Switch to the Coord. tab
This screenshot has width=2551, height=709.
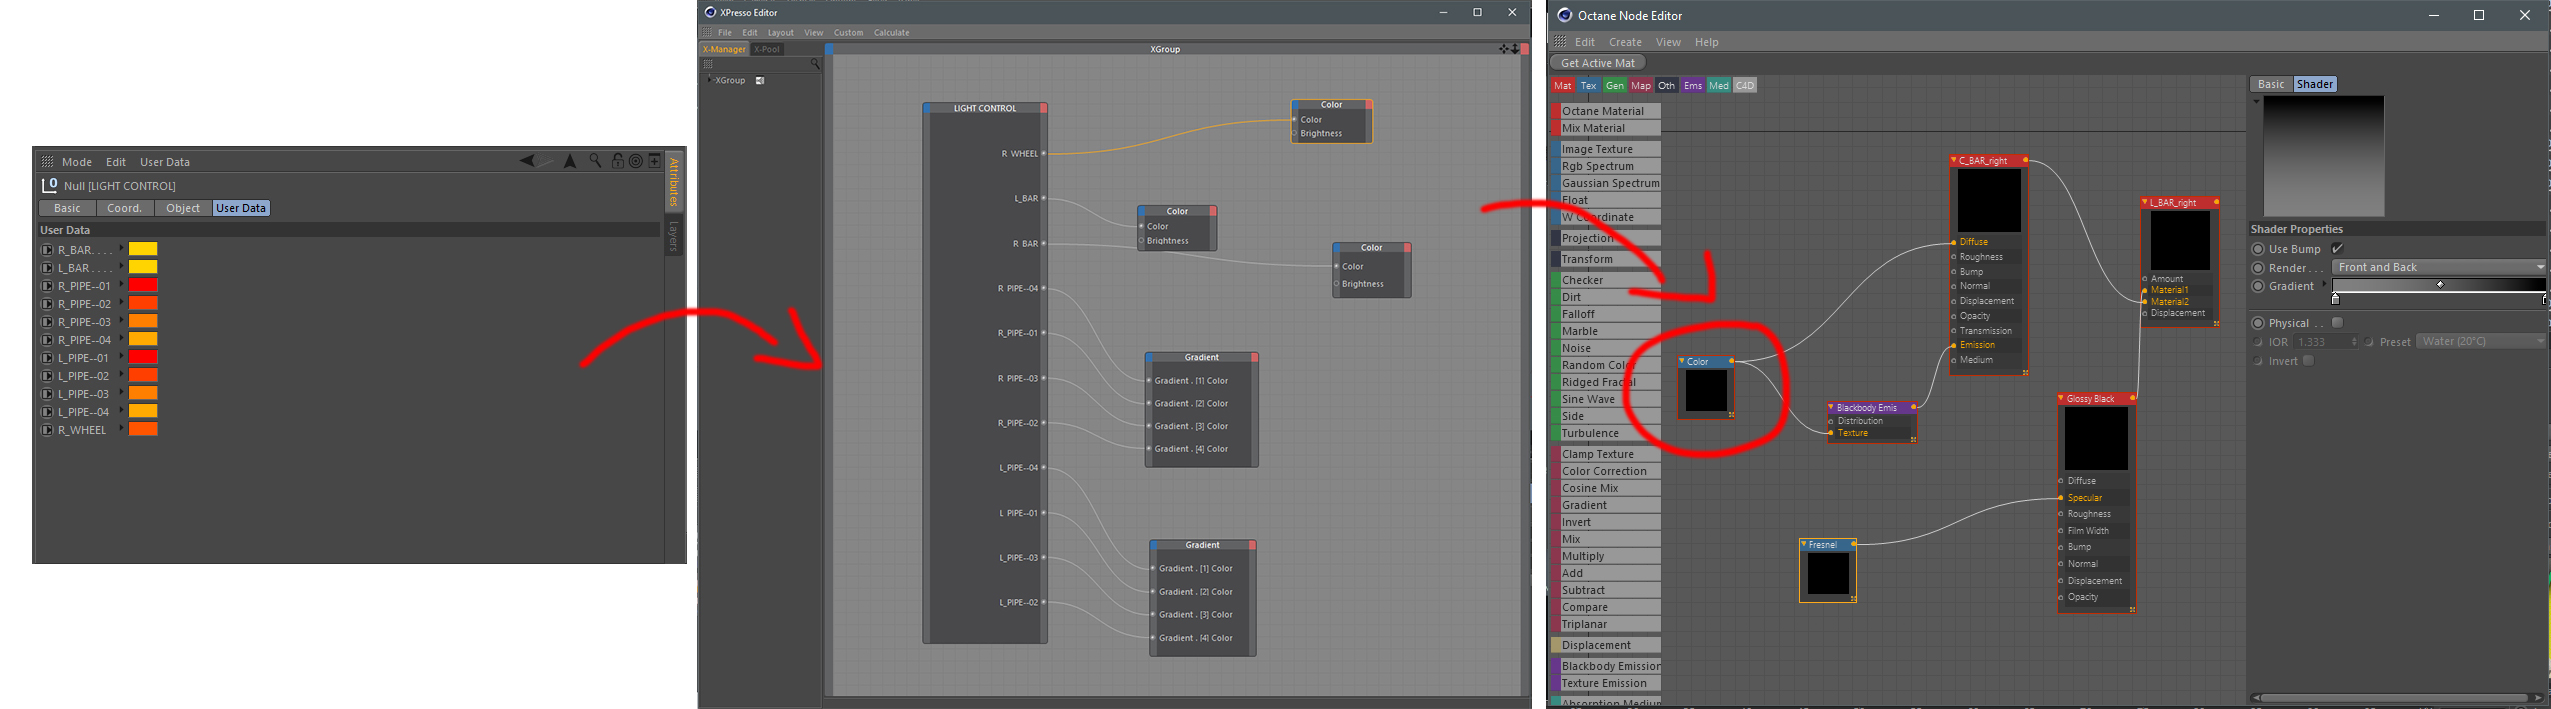point(125,208)
